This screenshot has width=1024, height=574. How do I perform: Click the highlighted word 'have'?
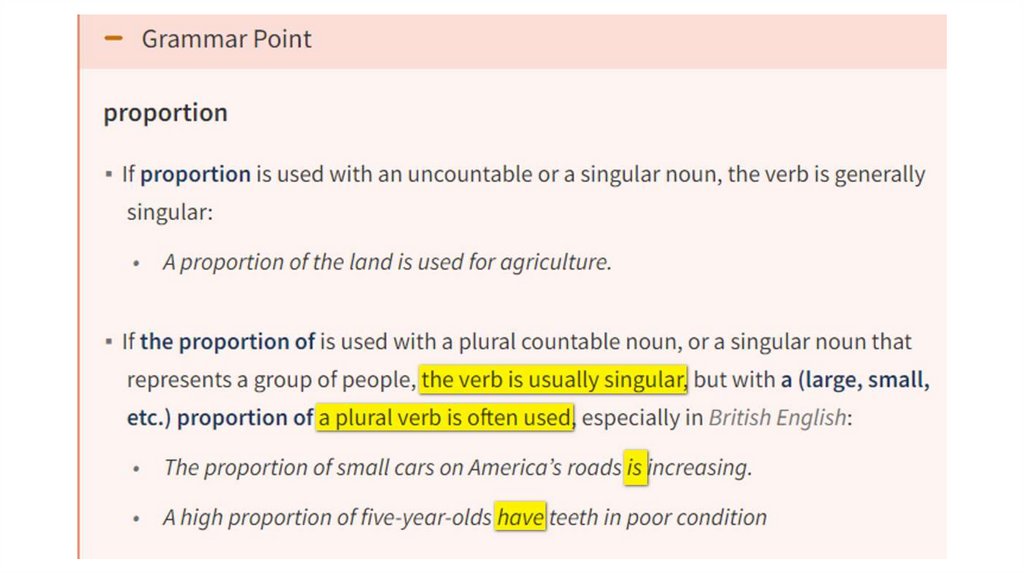click(520, 517)
